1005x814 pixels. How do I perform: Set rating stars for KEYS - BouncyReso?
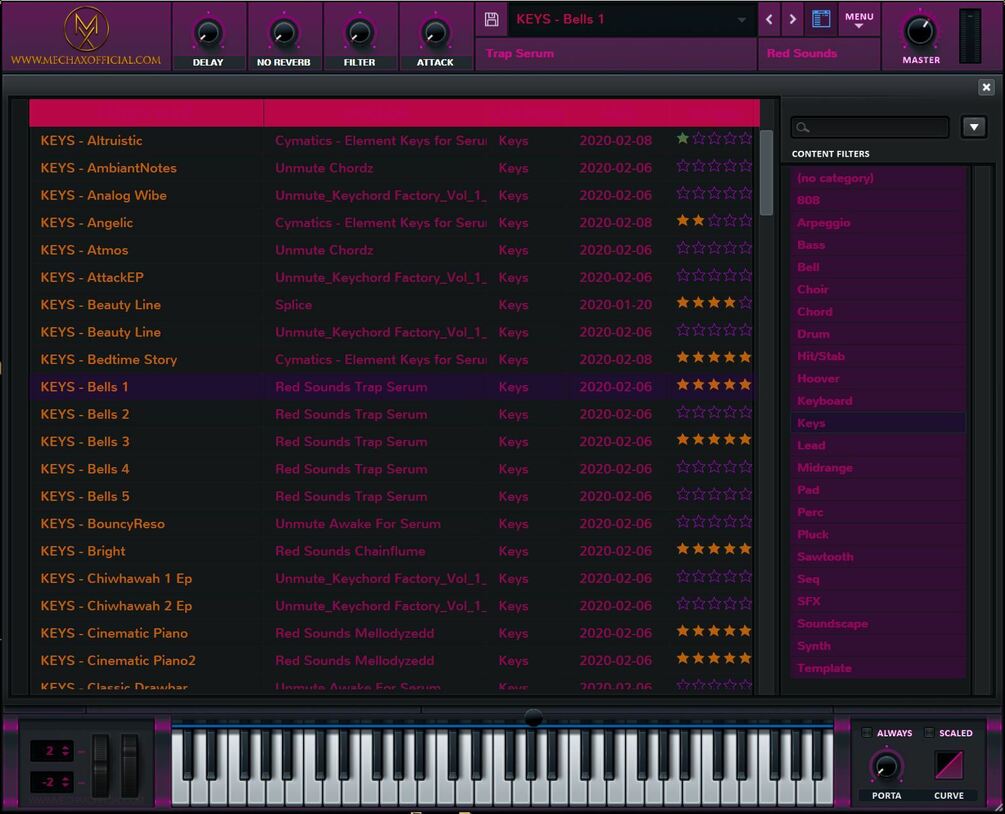pos(714,522)
